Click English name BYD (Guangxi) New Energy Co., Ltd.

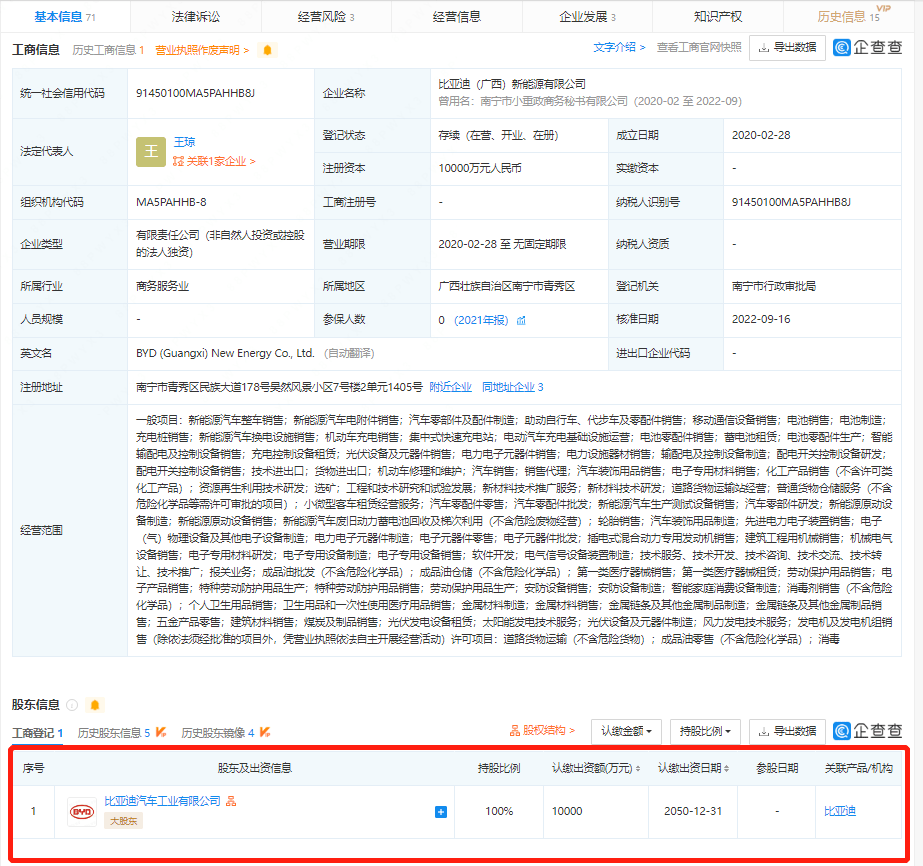pos(225,353)
